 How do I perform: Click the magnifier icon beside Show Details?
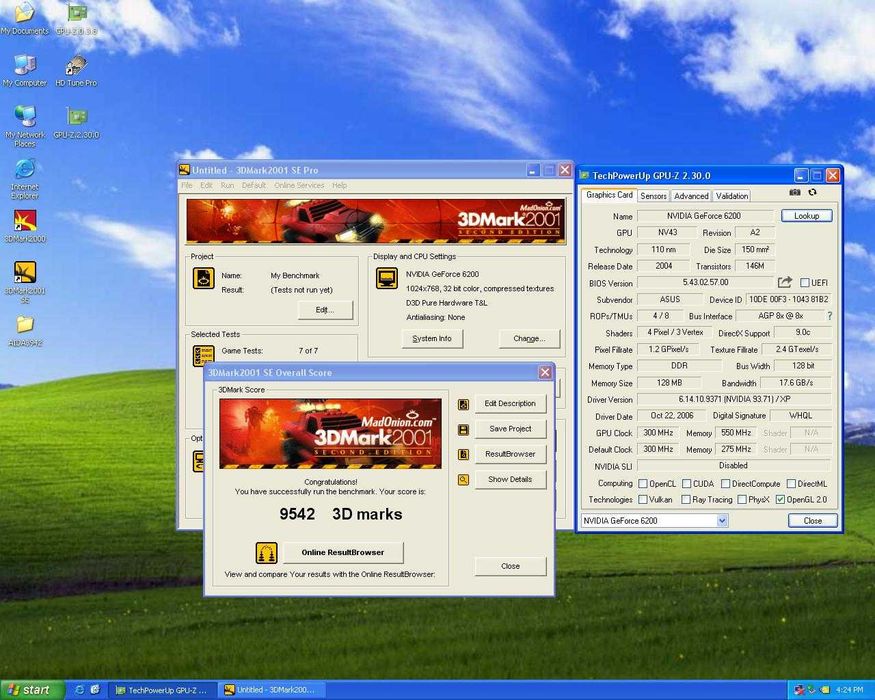[x=463, y=480]
